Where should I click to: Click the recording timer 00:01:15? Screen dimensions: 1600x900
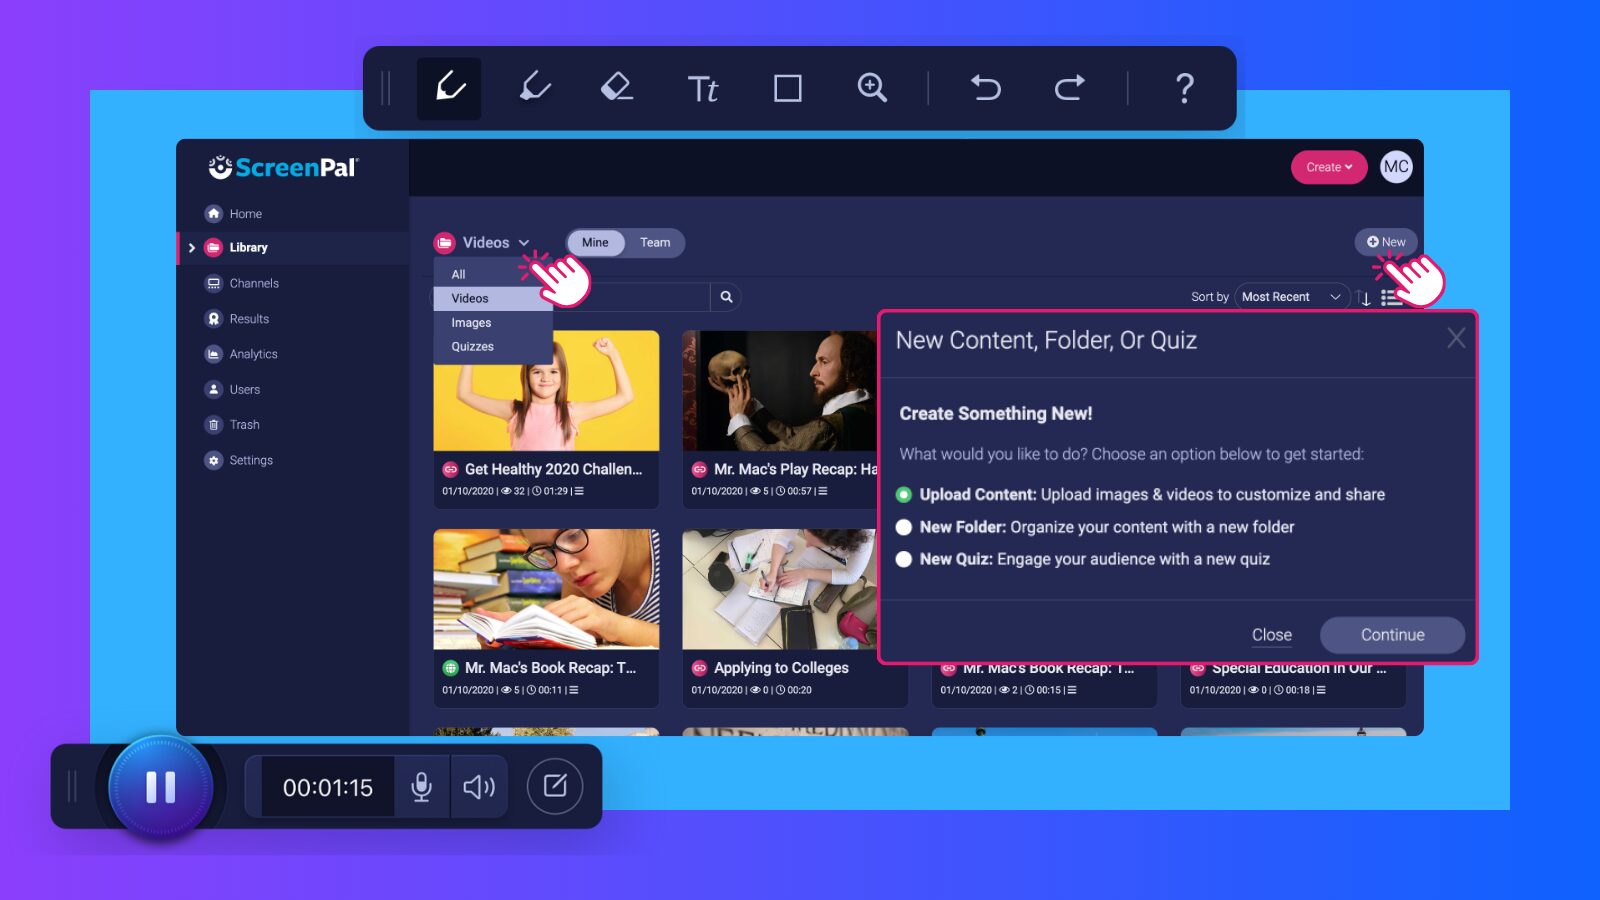[327, 788]
